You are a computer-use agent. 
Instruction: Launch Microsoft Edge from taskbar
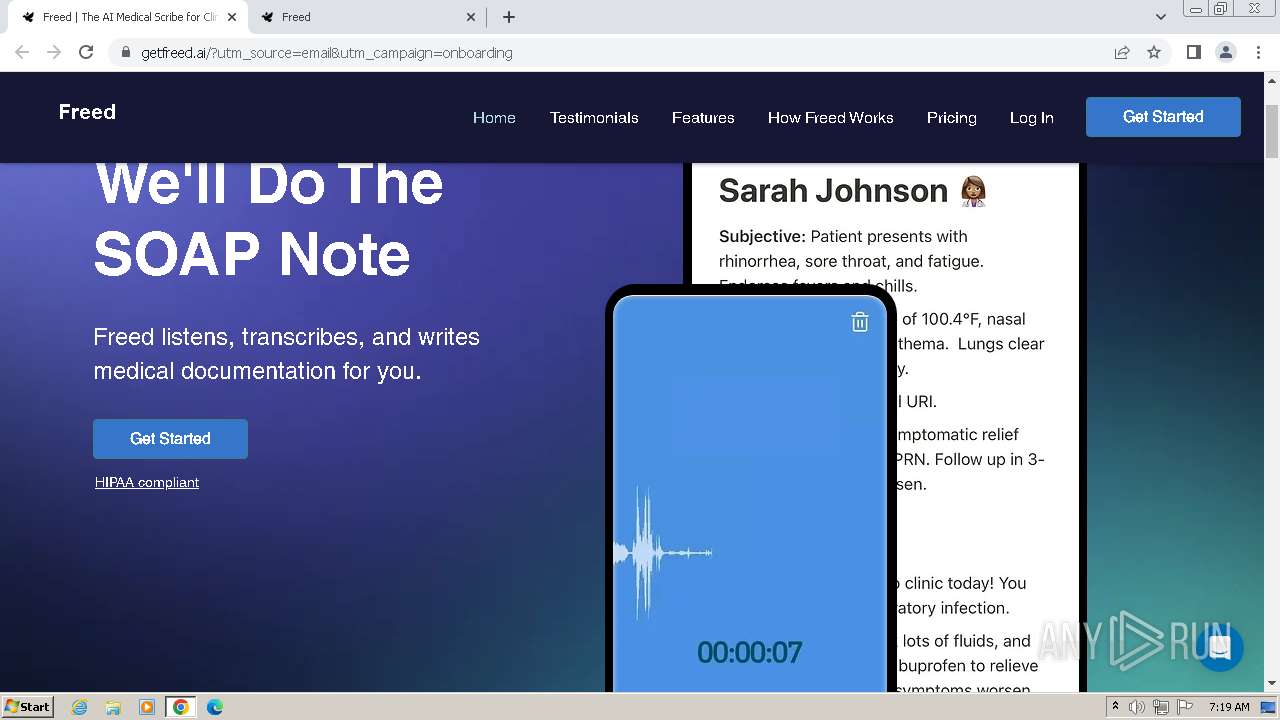215,707
